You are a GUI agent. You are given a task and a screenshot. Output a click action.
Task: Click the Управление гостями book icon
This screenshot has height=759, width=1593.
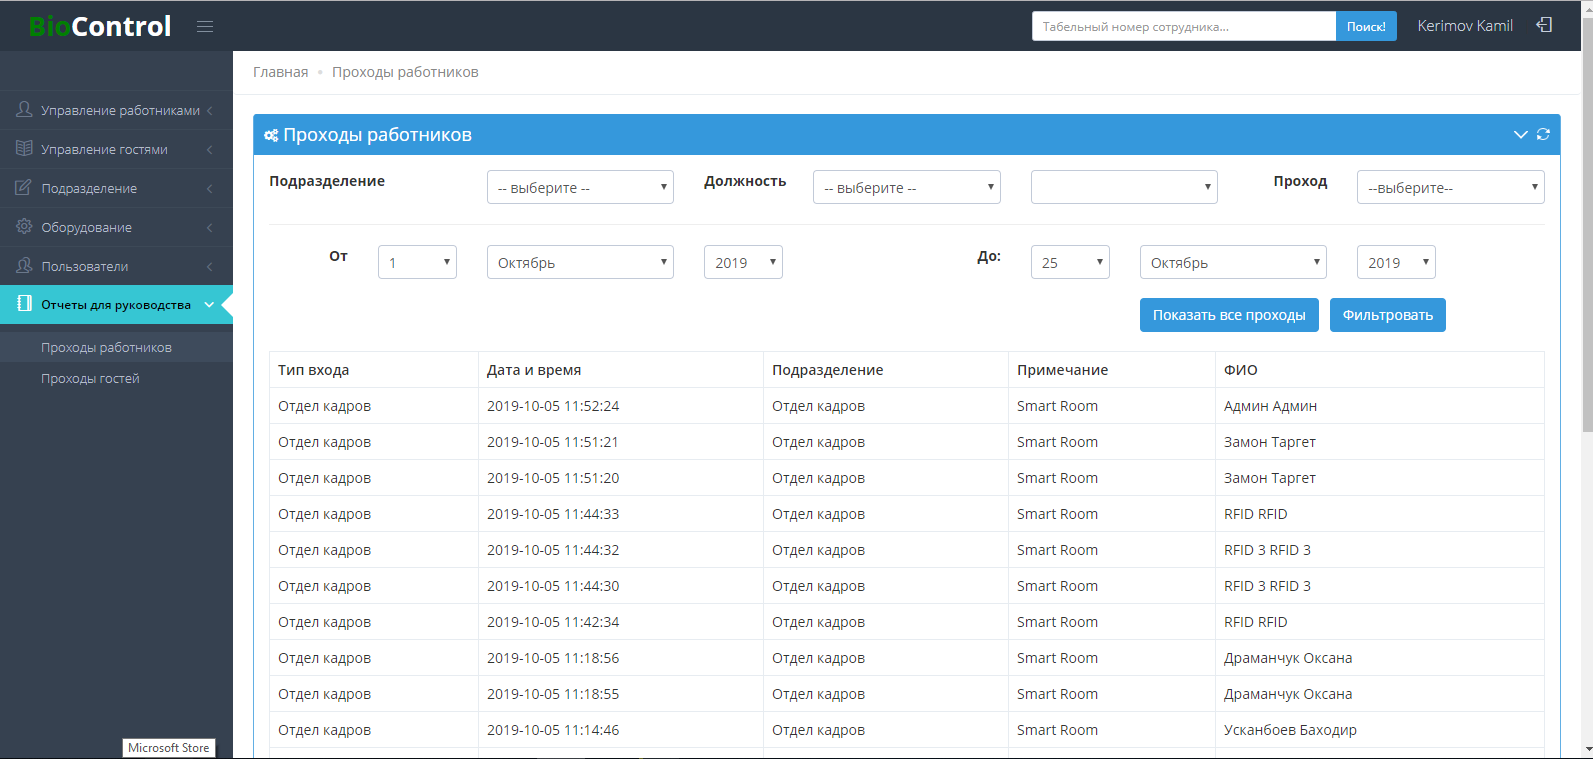24,149
